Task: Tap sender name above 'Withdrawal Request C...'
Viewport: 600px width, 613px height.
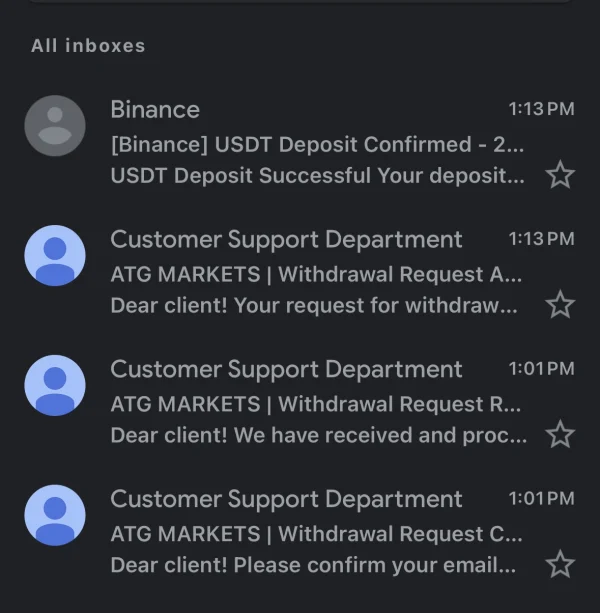Action: pyautogui.click(x=286, y=499)
